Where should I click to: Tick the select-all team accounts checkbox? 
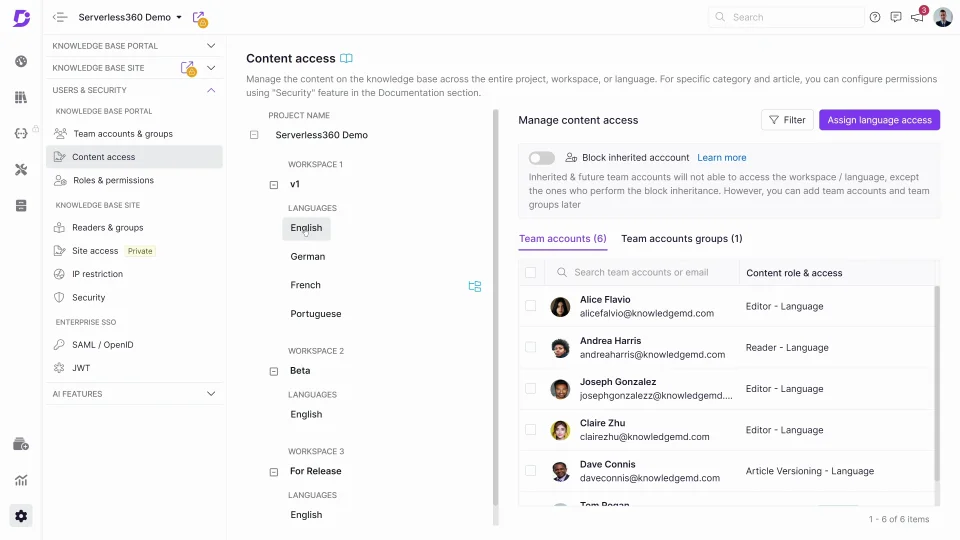click(531, 272)
